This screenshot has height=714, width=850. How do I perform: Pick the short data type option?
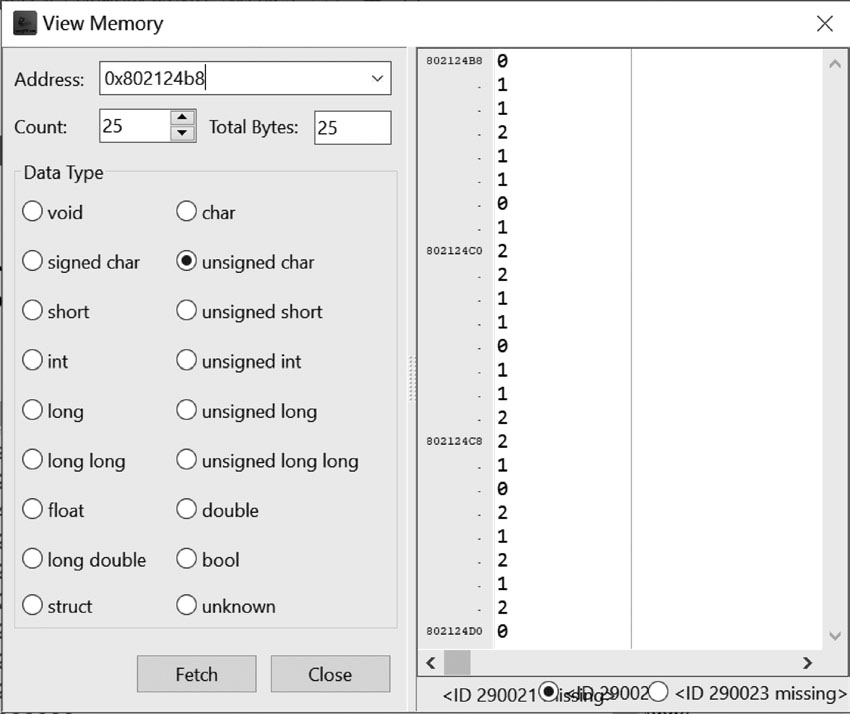coord(32,311)
